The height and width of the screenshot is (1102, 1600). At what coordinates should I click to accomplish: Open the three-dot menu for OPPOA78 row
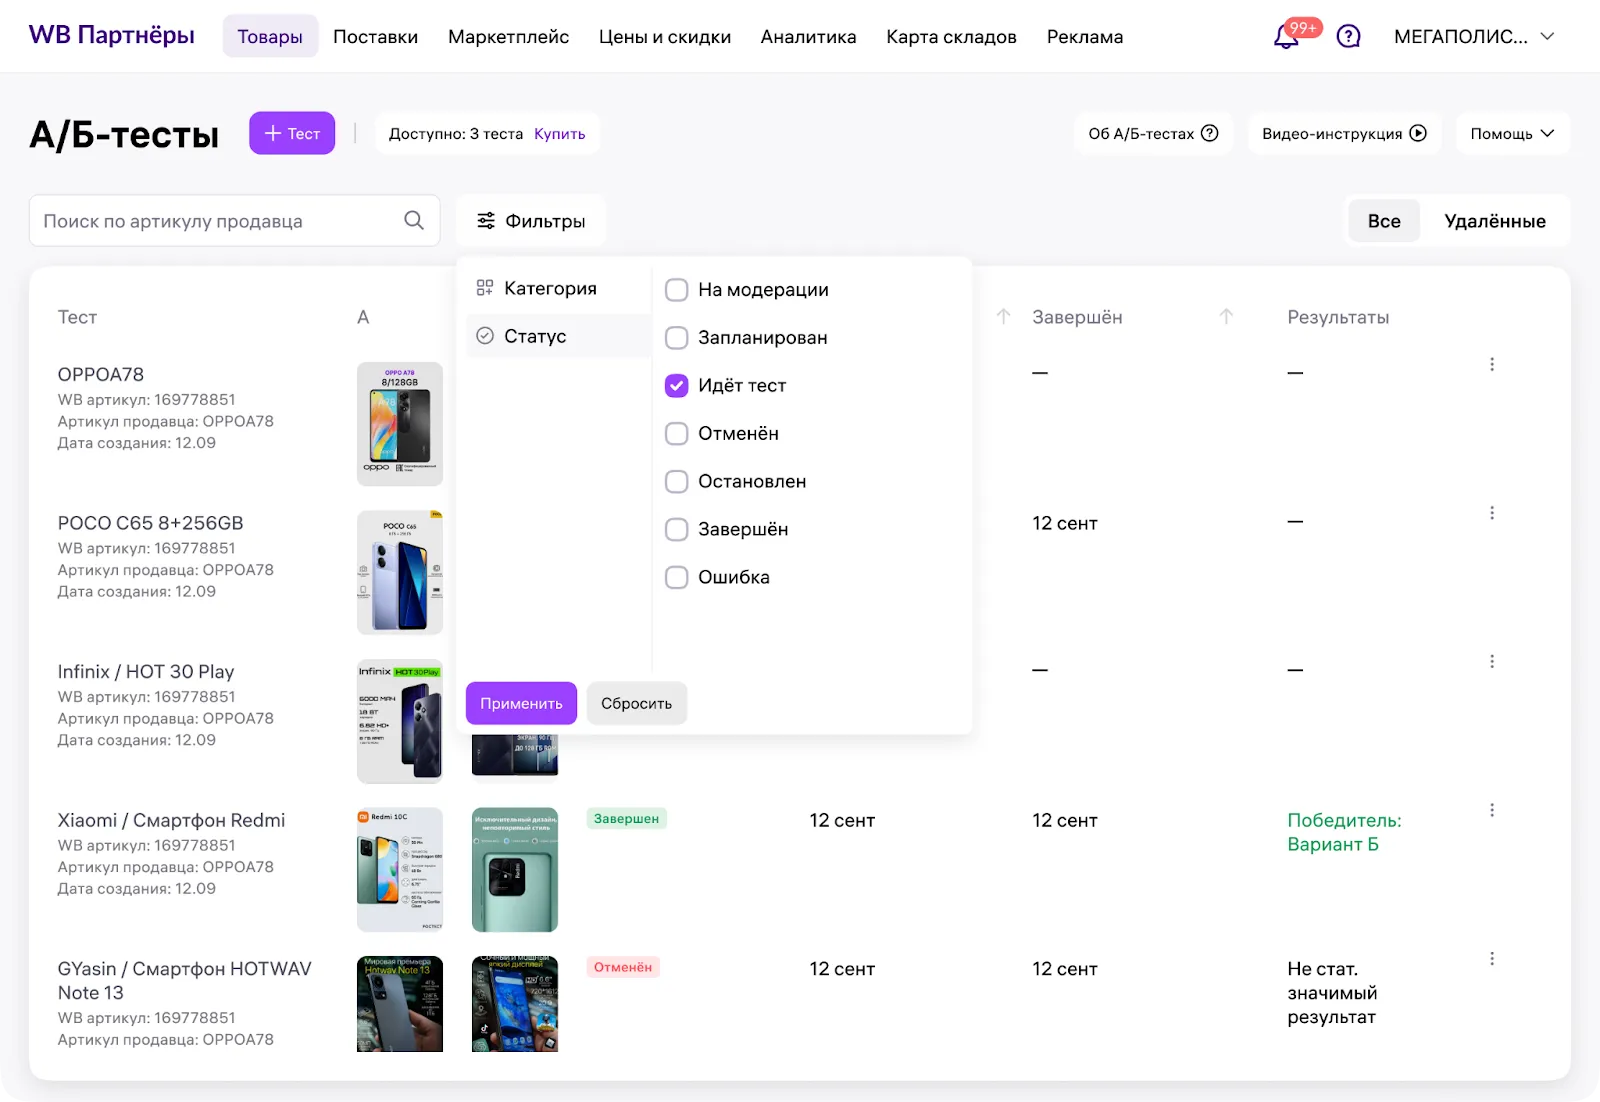1492,365
